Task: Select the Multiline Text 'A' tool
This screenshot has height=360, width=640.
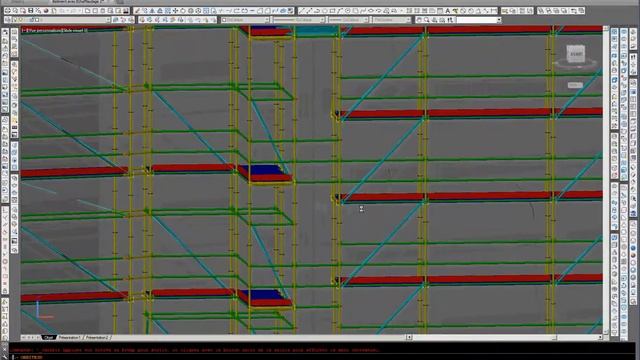Action: point(447,11)
